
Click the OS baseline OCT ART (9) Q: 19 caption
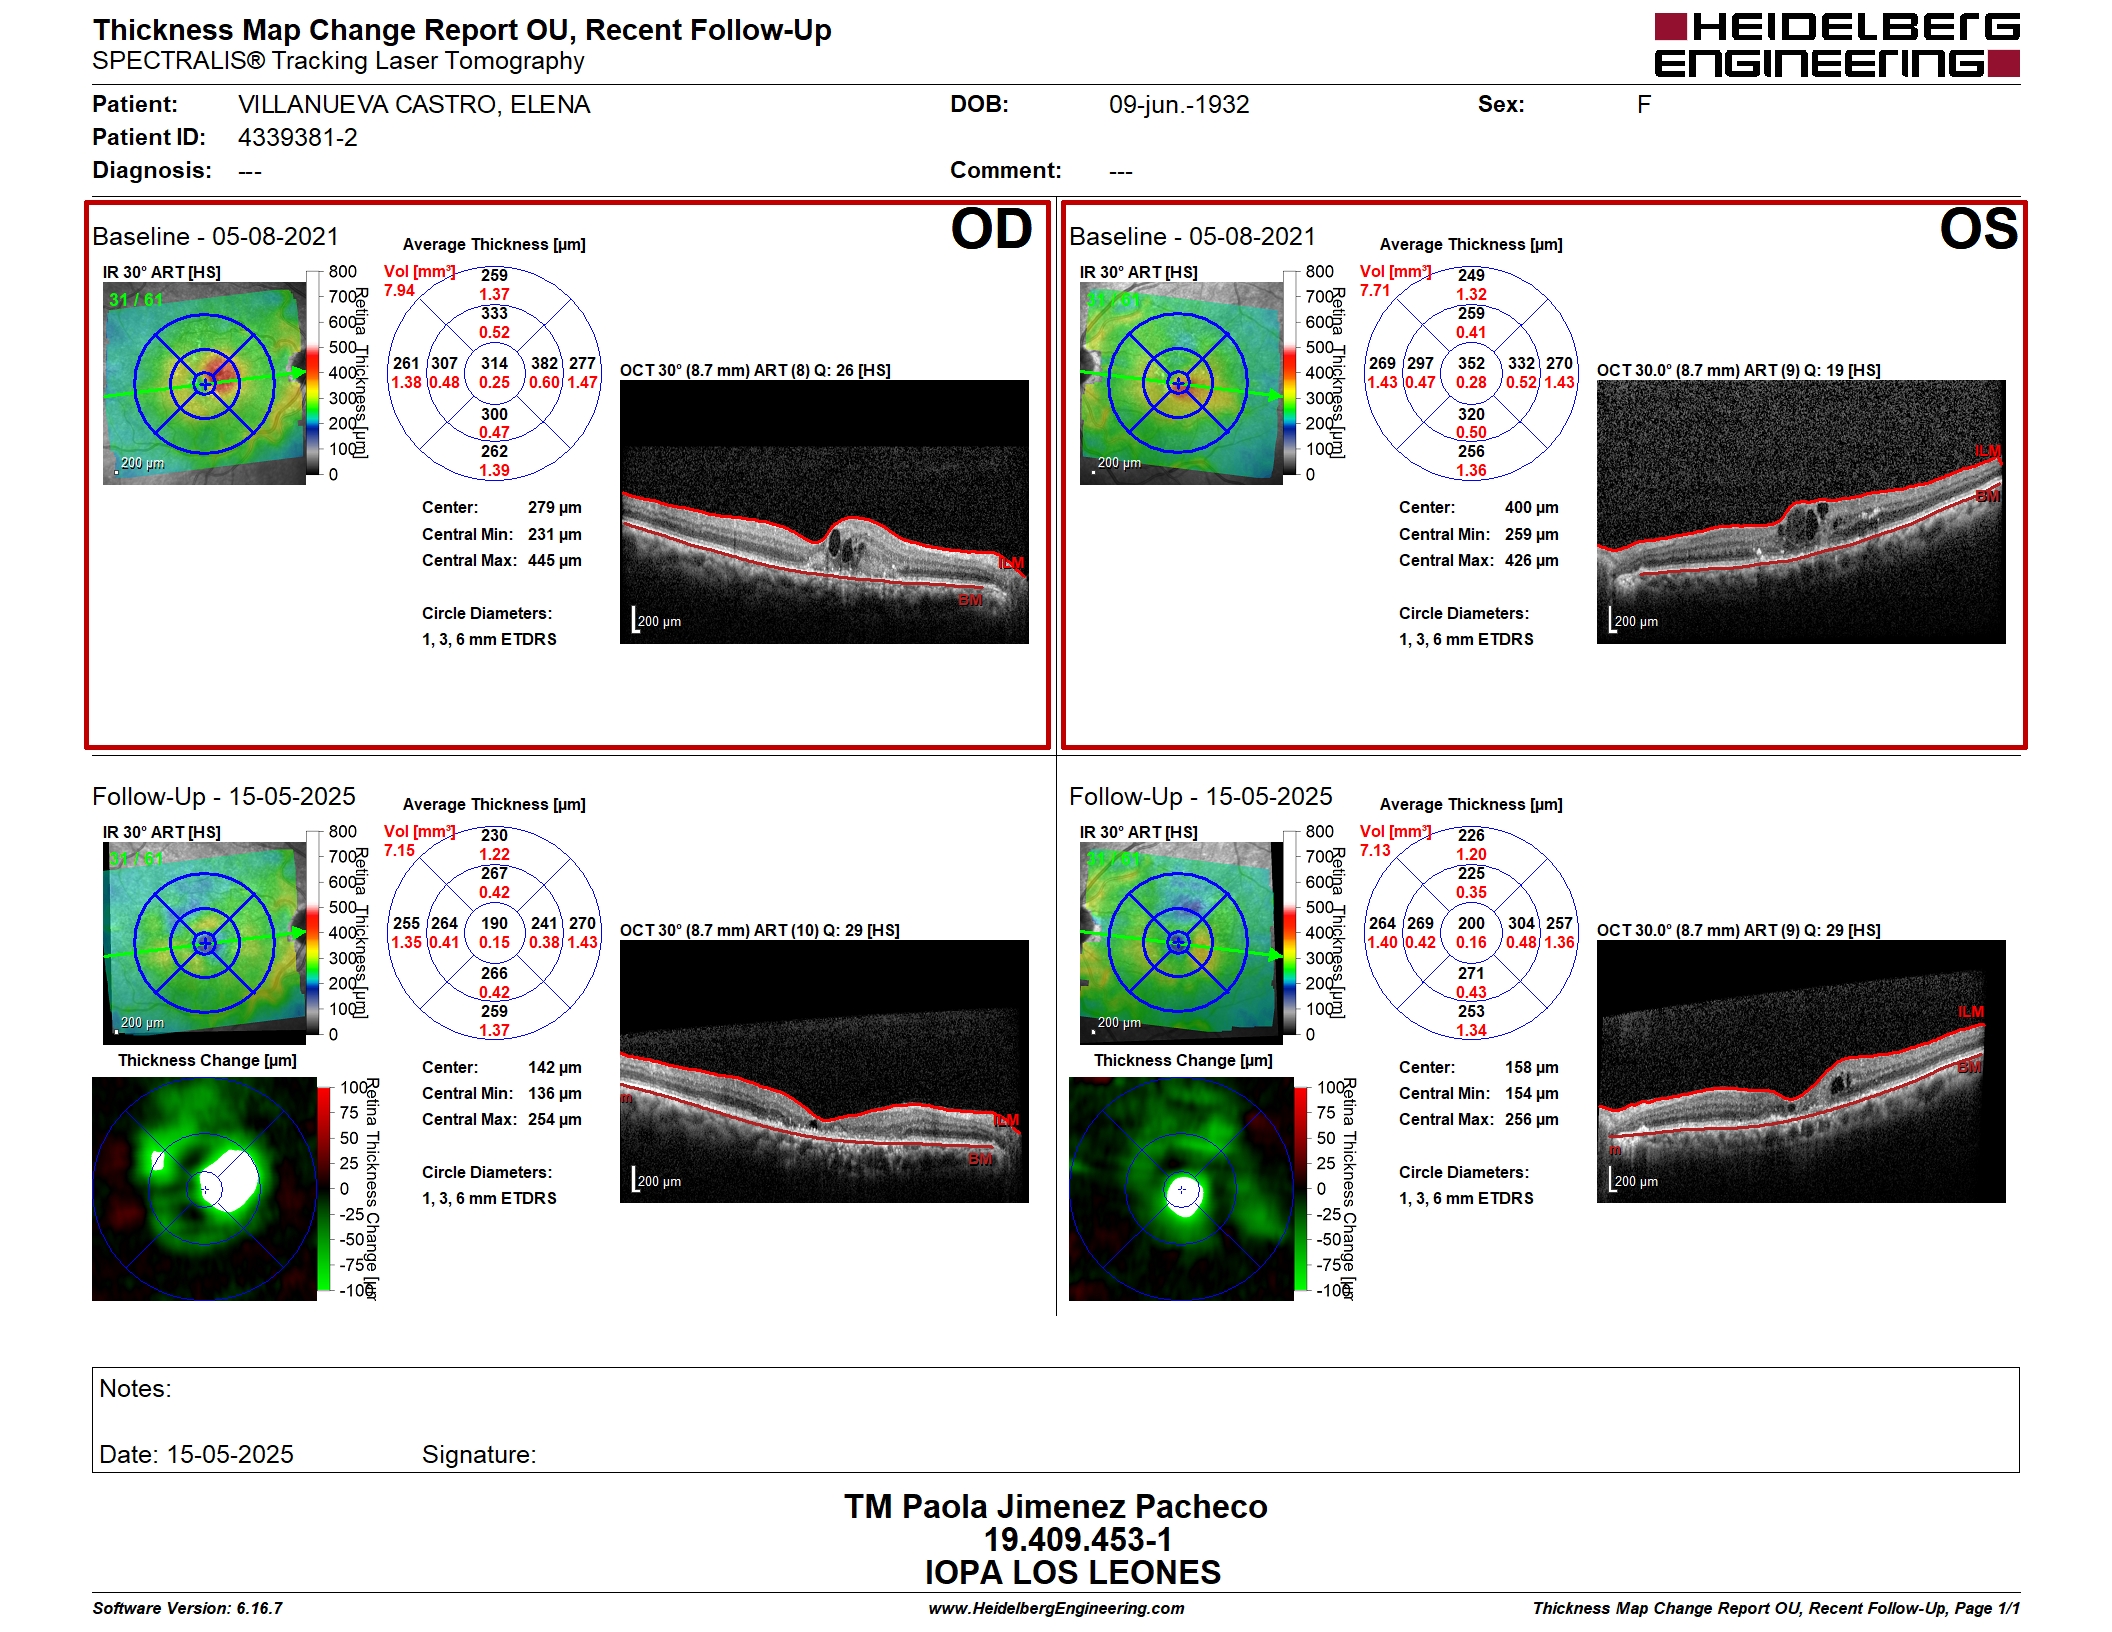[1738, 370]
